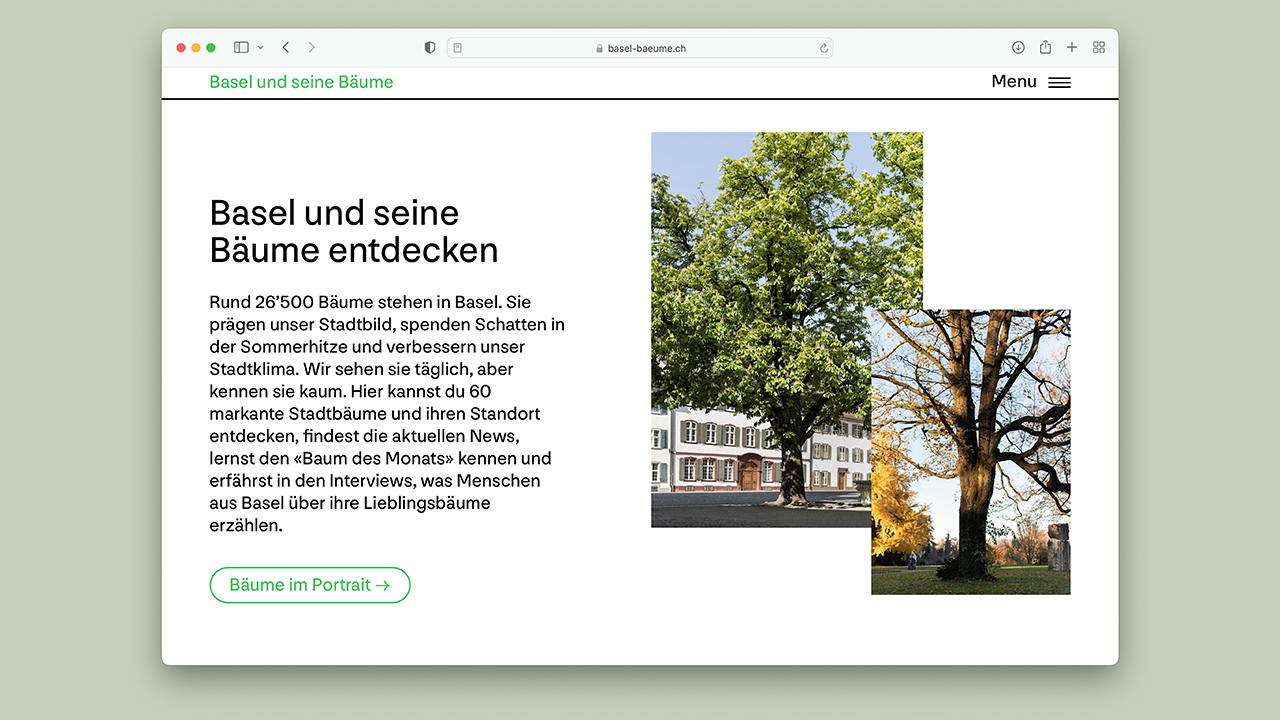Click the basel-baeume.ch address field
The width and height of the screenshot is (1280, 720).
pyautogui.click(x=640, y=48)
